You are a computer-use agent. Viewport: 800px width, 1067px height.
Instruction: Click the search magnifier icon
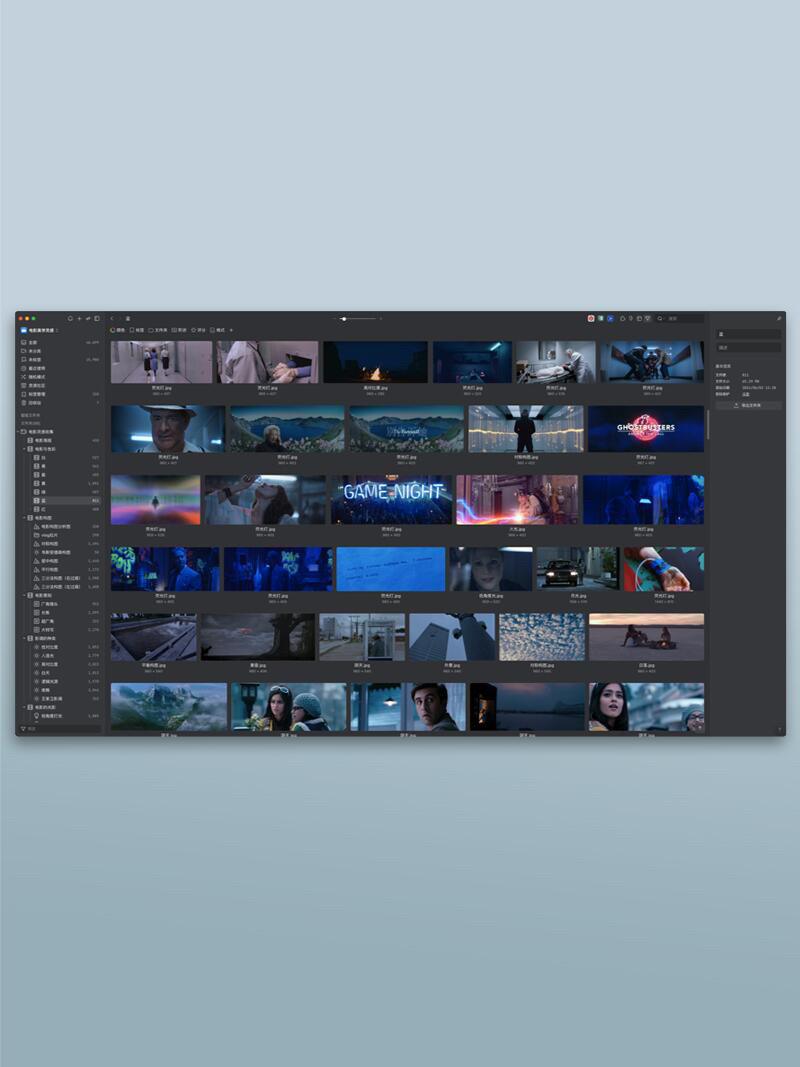660,318
